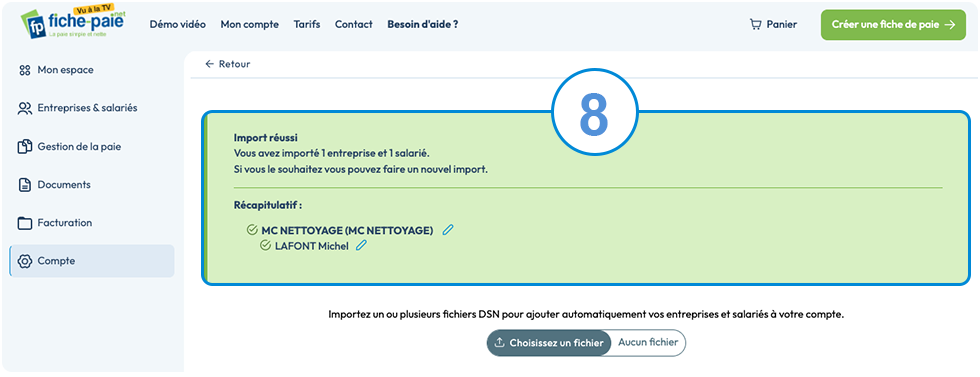980x377 pixels.
Task: Select Compte in the sidebar
Action: pos(92,261)
